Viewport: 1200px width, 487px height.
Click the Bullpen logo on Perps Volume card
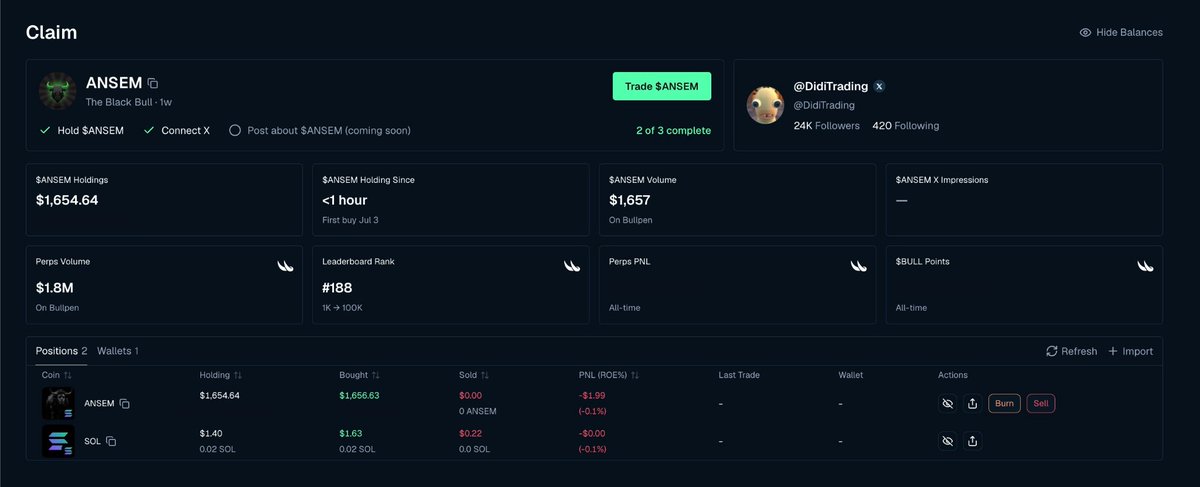(x=285, y=266)
